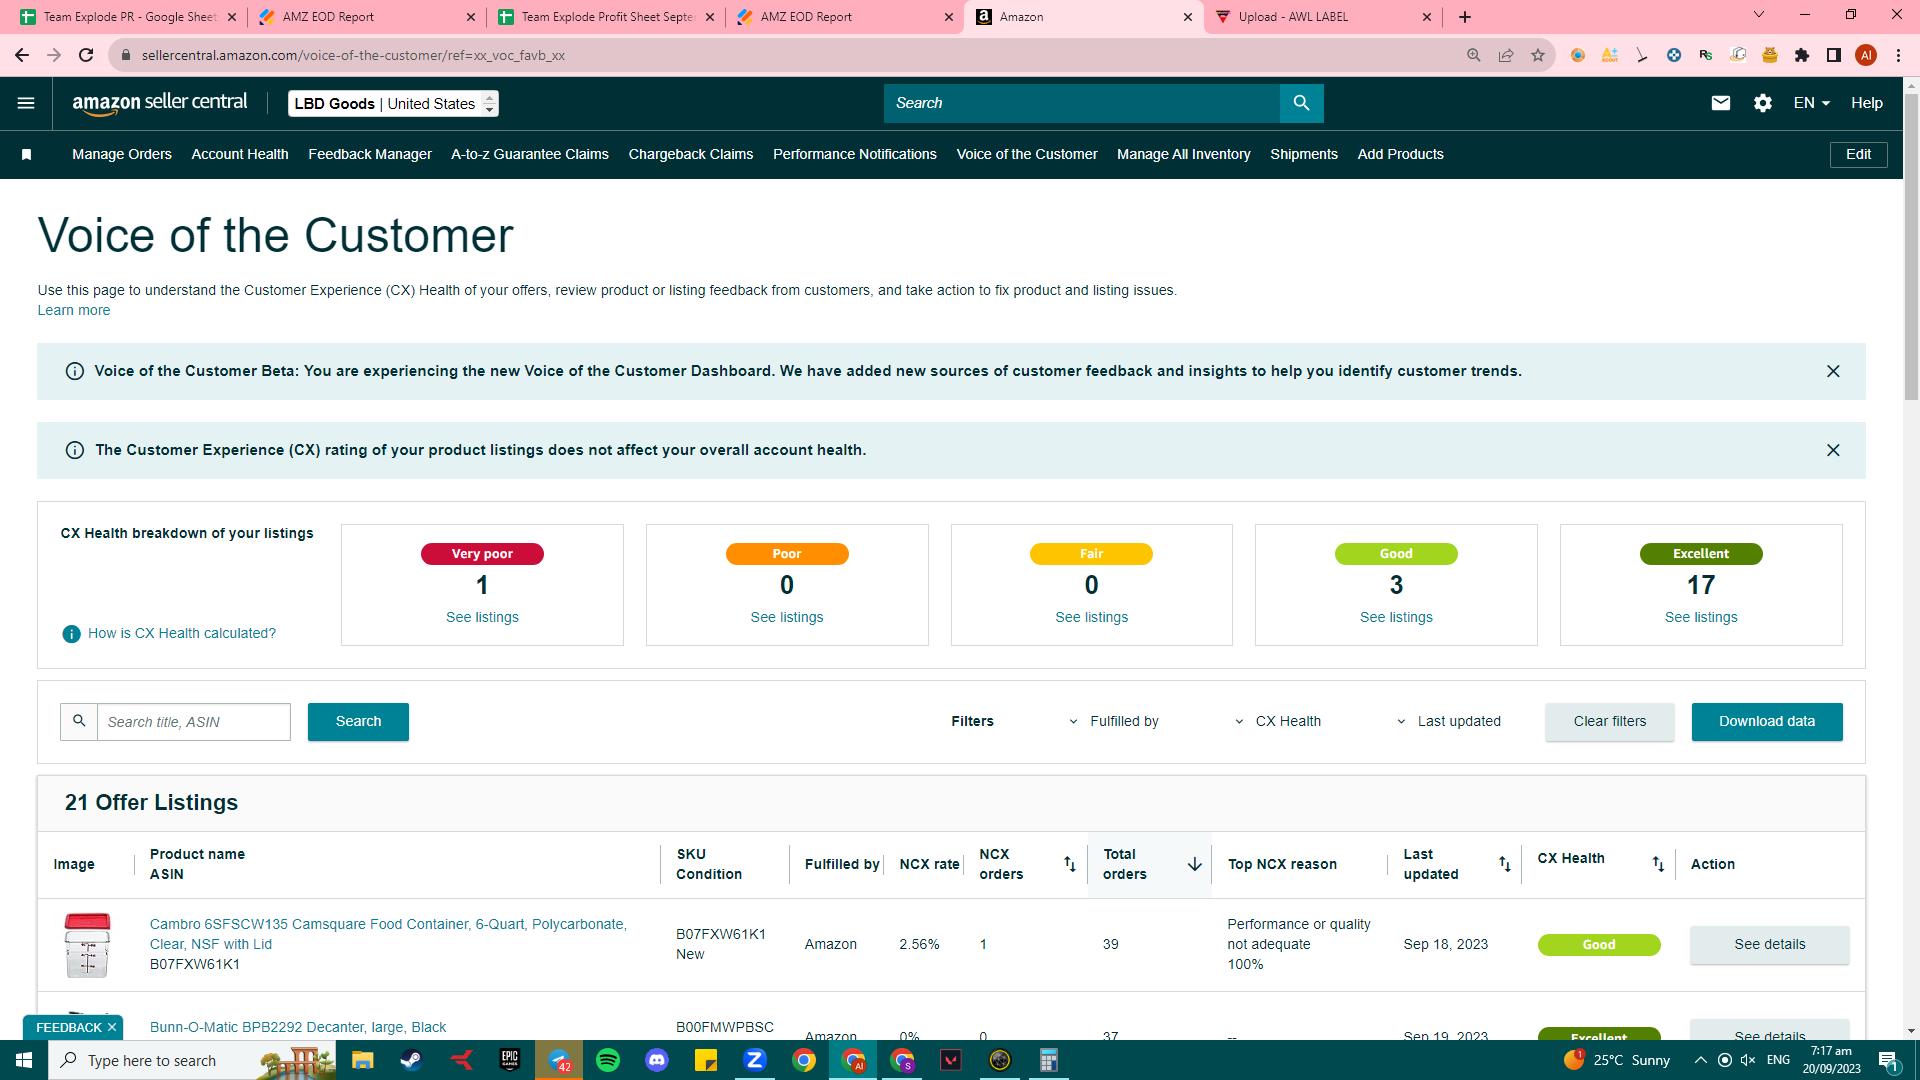This screenshot has height=1080, width=1920.
Task: Open A-to-z Guarantee Claims menu item
Action: pyautogui.click(x=530, y=154)
